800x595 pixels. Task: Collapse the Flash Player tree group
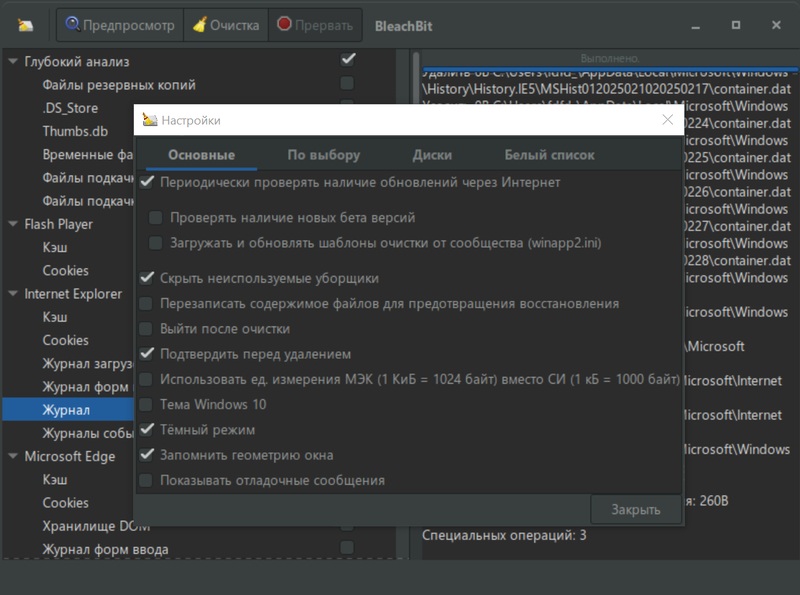click(13, 225)
